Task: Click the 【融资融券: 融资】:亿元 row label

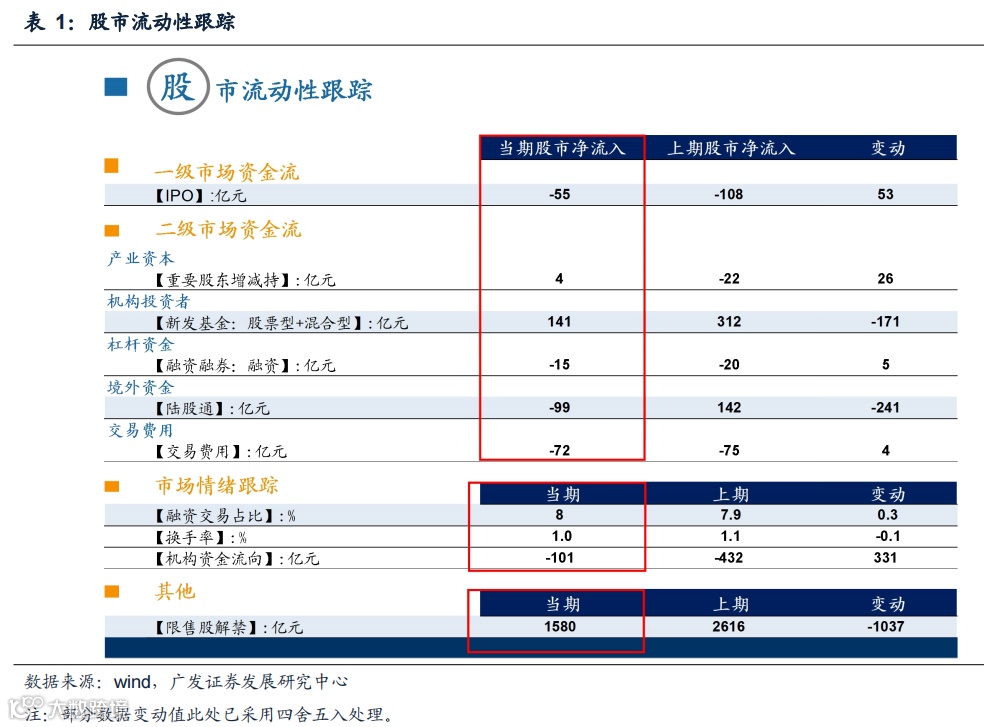Action: click(245, 365)
